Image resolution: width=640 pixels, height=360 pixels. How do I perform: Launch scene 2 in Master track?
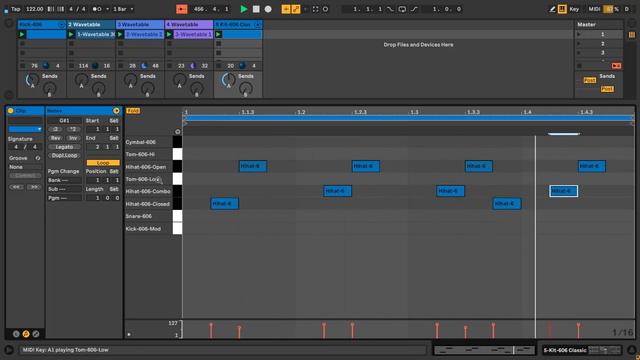(x=578, y=43)
